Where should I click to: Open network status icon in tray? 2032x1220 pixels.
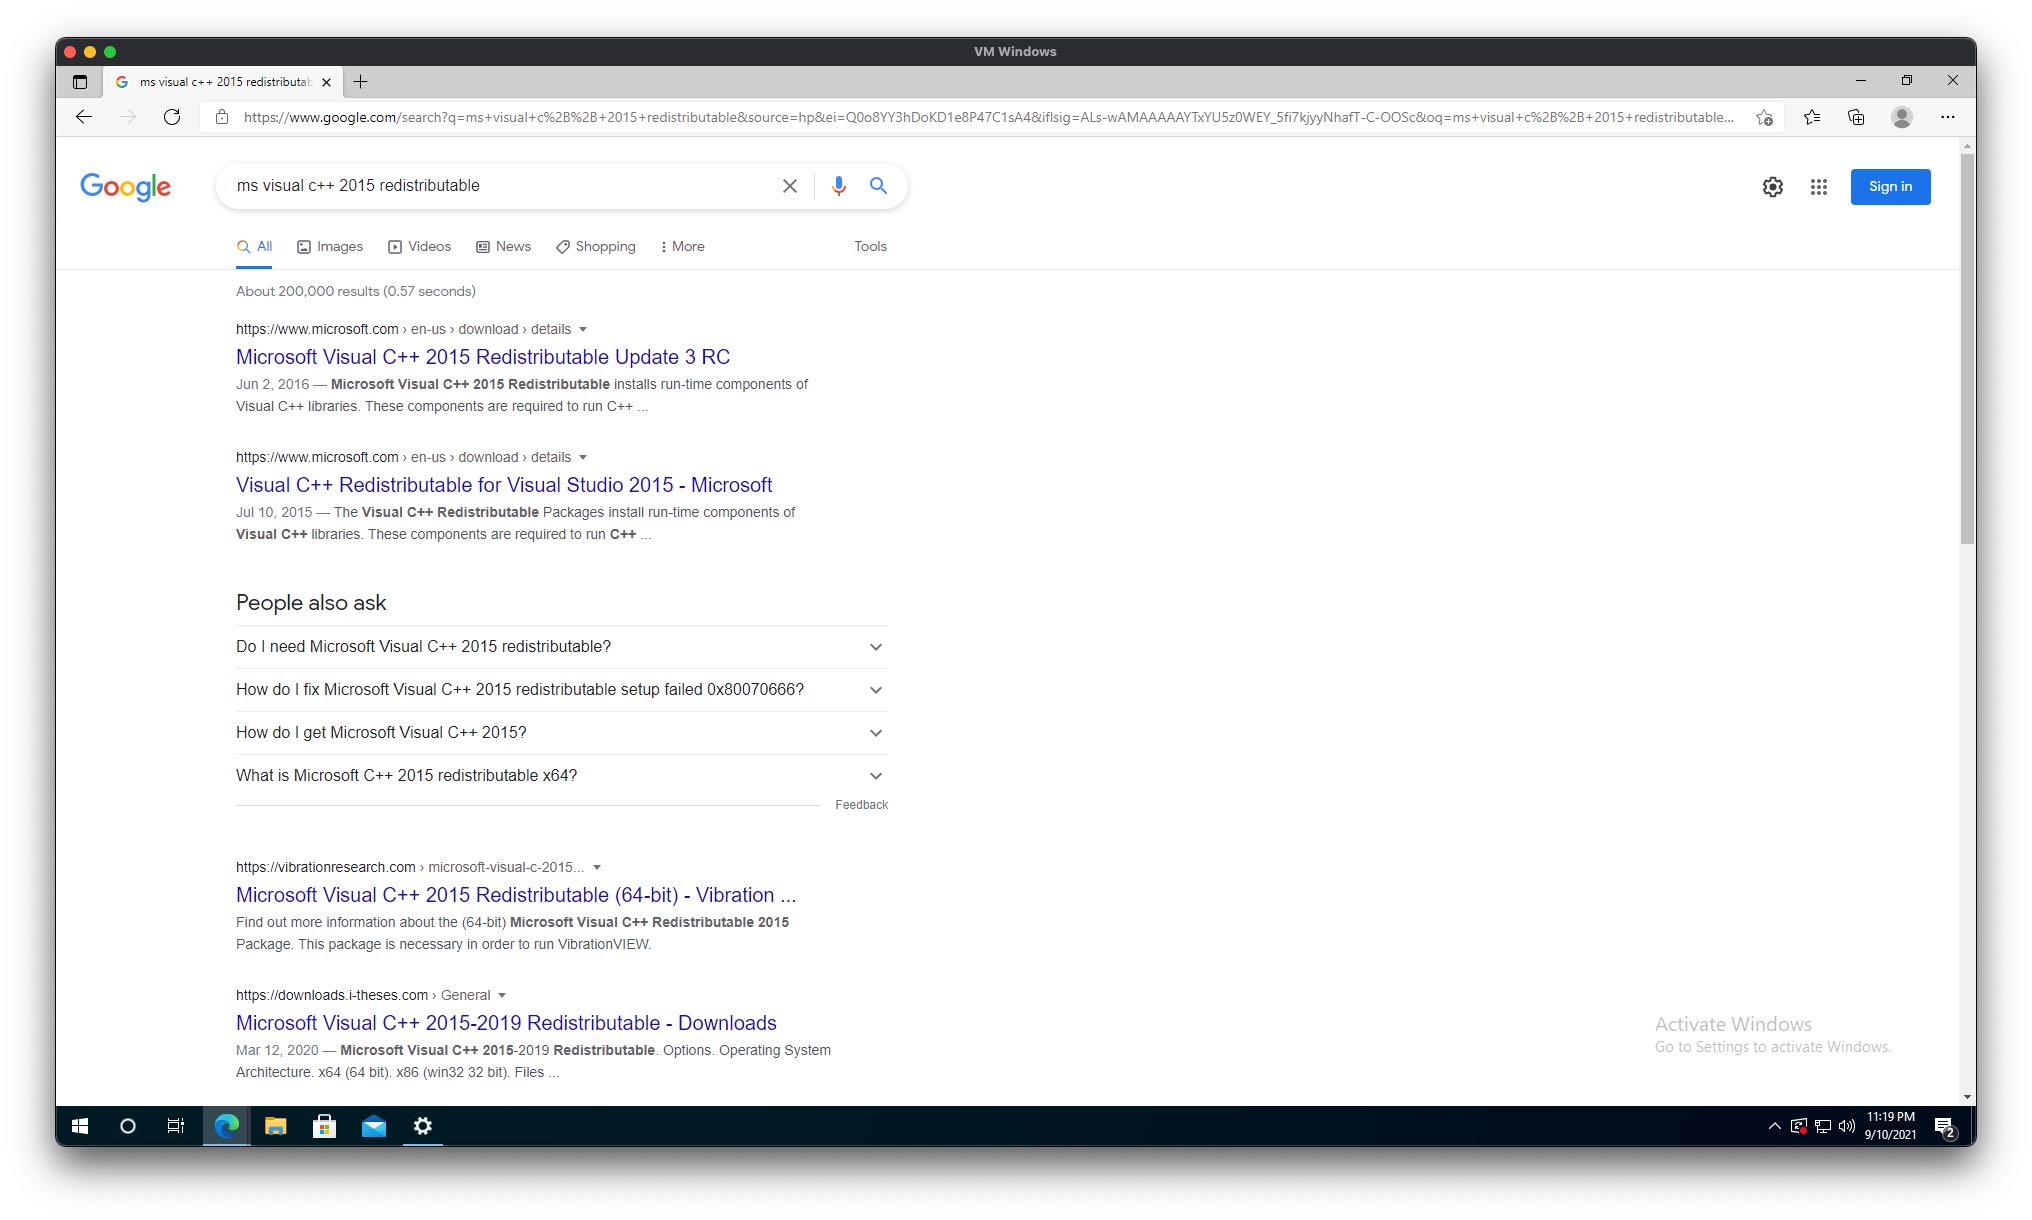point(1823,1126)
